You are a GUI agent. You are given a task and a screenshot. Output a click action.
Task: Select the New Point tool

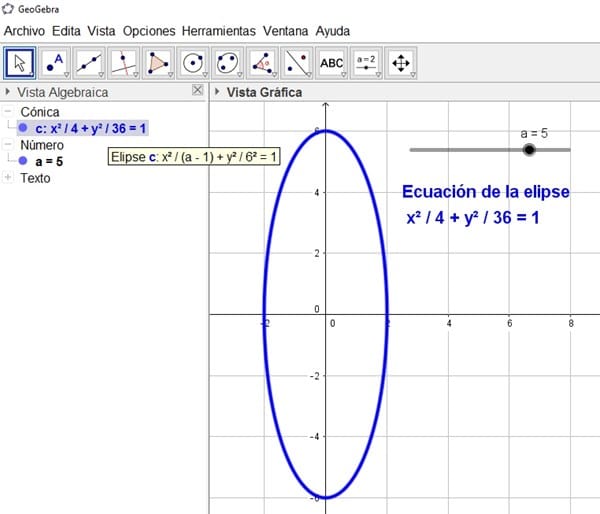coord(54,63)
